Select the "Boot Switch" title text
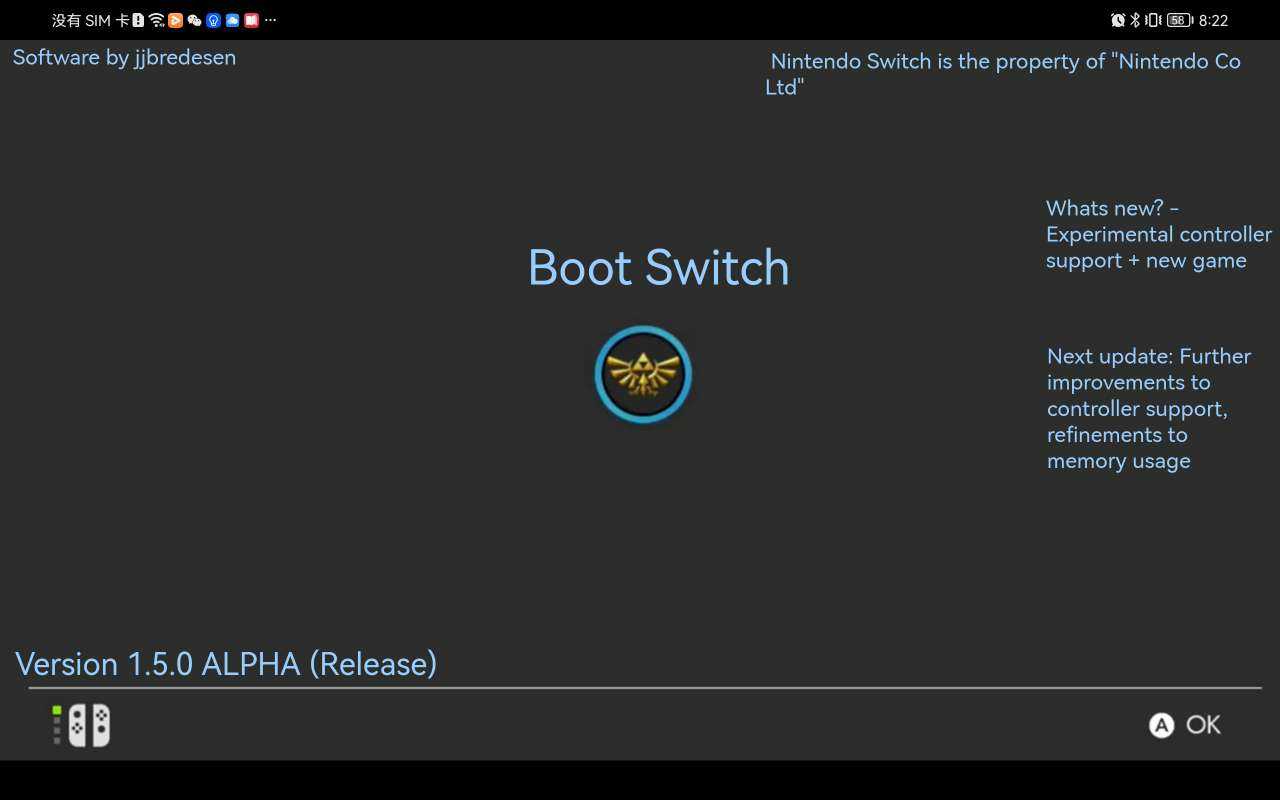The height and width of the screenshot is (800, 1280). point(658,267)
